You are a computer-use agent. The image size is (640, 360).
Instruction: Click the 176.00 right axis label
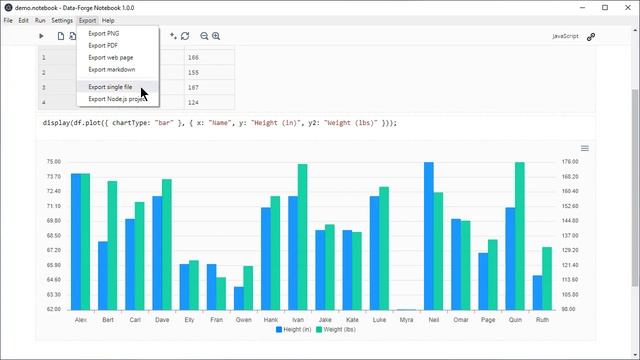point(570,162)
